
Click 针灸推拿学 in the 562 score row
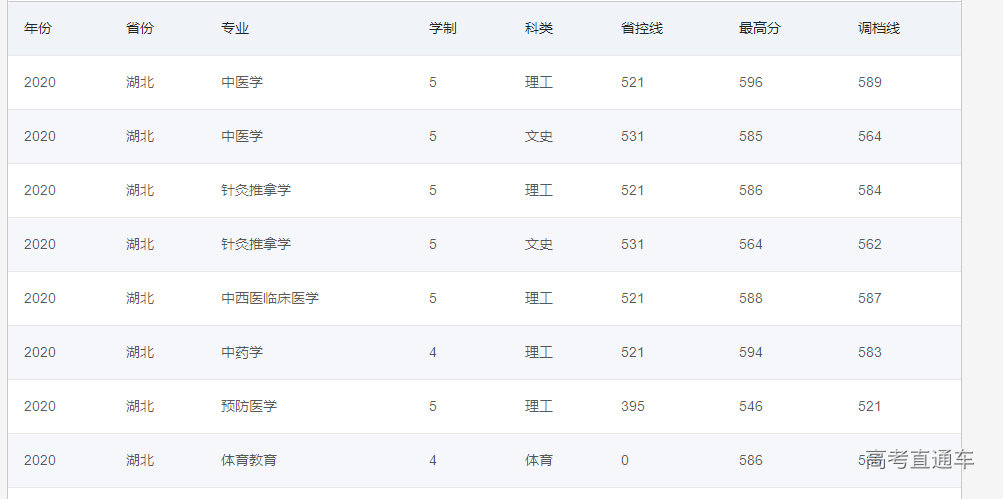(256, 244)
